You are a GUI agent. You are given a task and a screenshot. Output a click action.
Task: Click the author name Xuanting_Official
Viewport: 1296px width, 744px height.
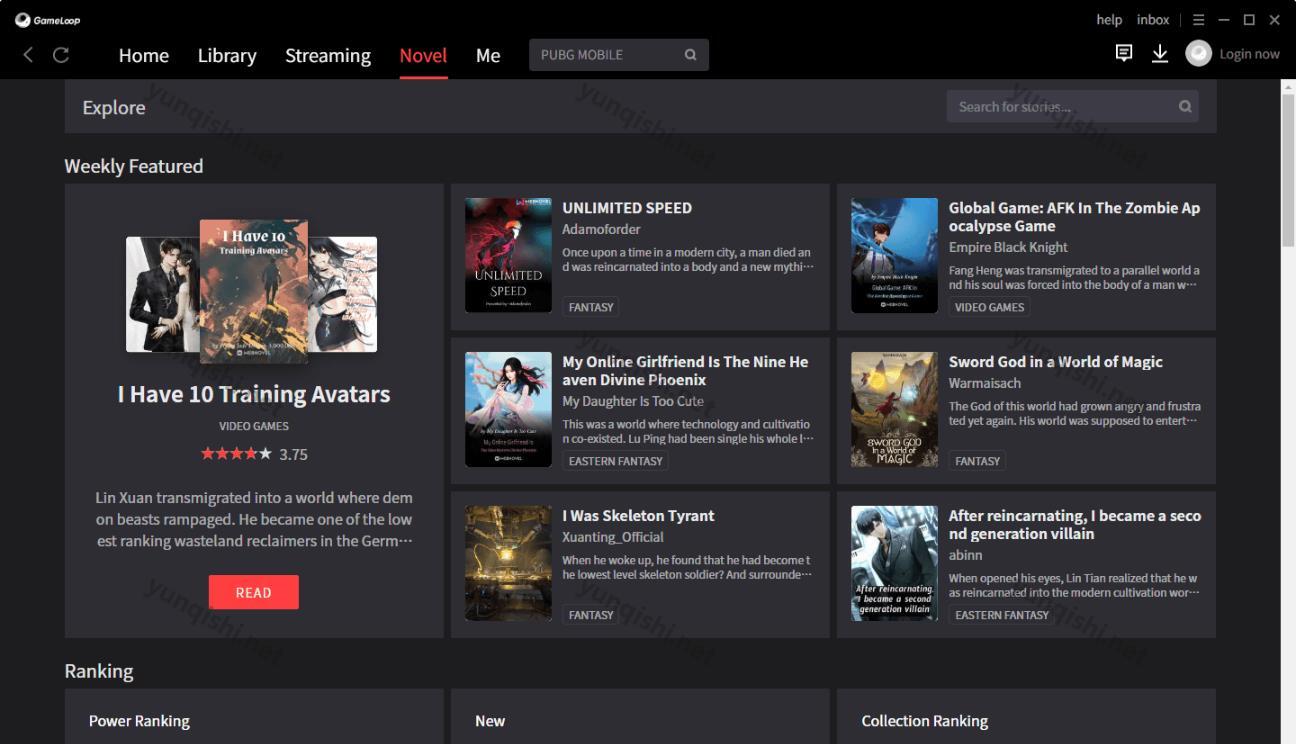pyautogui.click(x=613, y=537)
